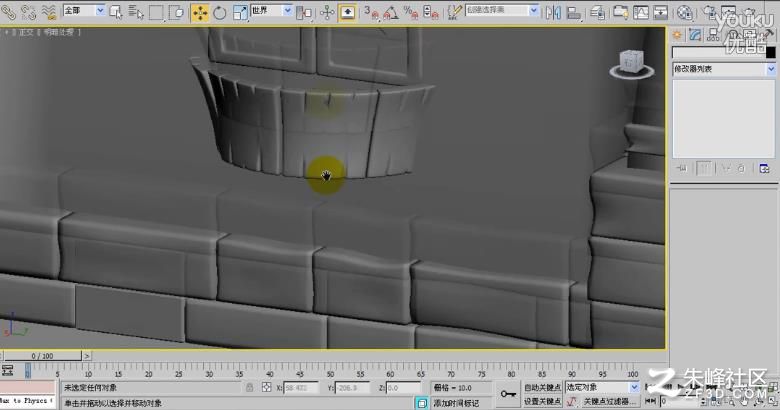Click 添加时间标记 add time tag
The width and height of the screenshot is (780, 410).
[456, 403]
